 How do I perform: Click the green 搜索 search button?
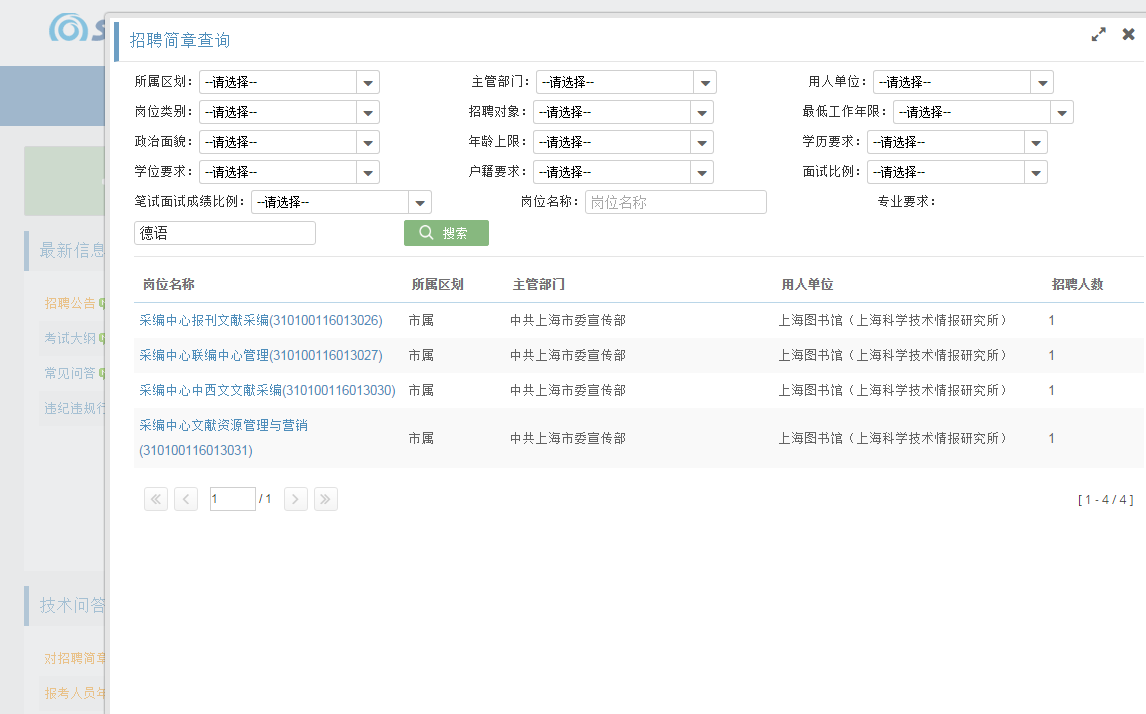pos(446,233)
